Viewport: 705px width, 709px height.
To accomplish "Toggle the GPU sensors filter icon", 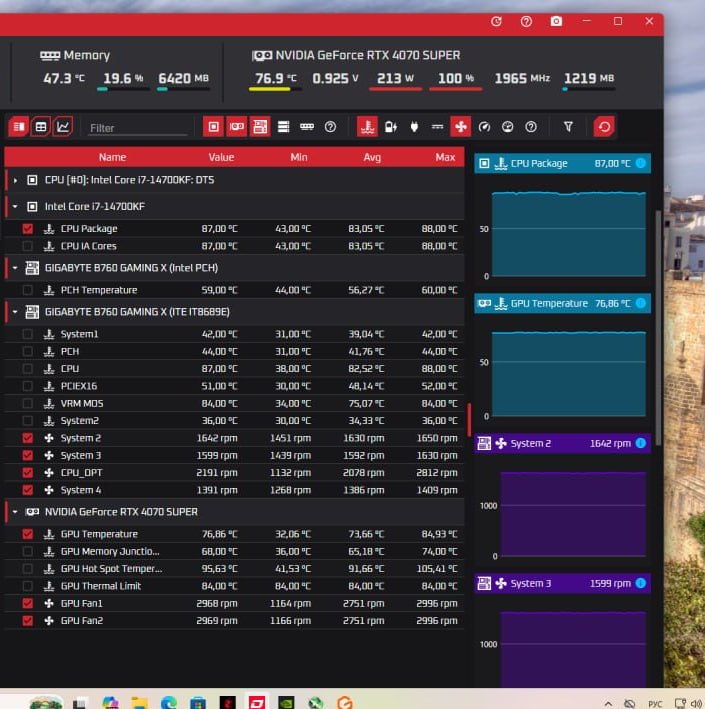I will [237, 127].
